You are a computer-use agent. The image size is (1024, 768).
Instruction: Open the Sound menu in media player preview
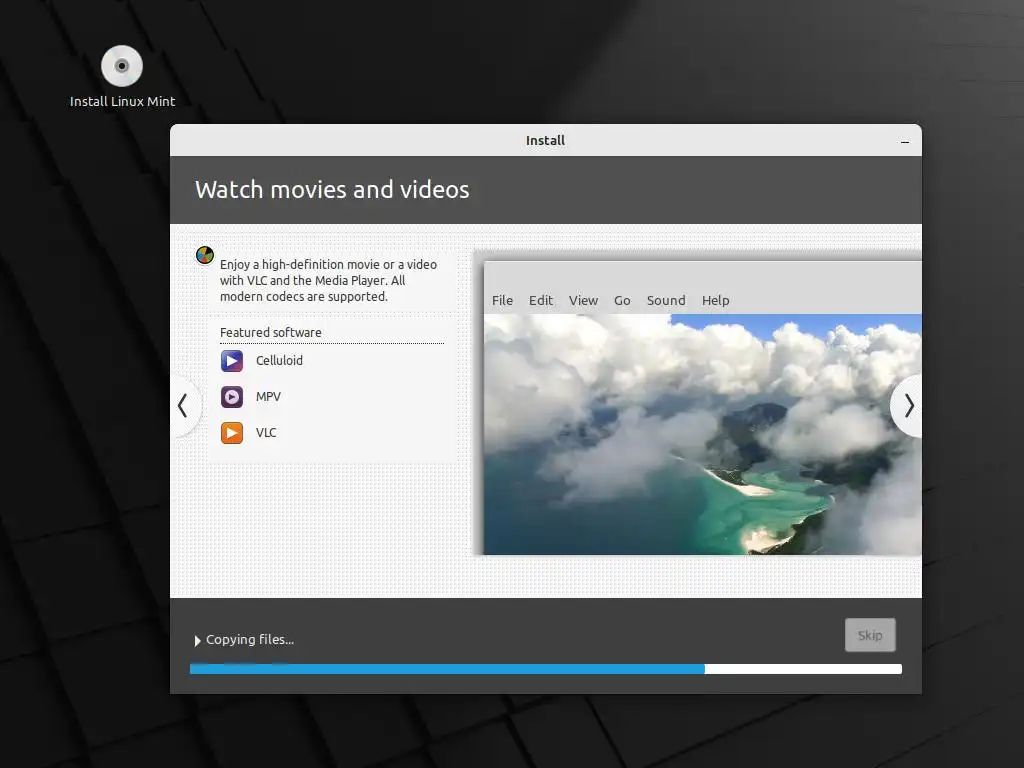(x=666, y=300)
